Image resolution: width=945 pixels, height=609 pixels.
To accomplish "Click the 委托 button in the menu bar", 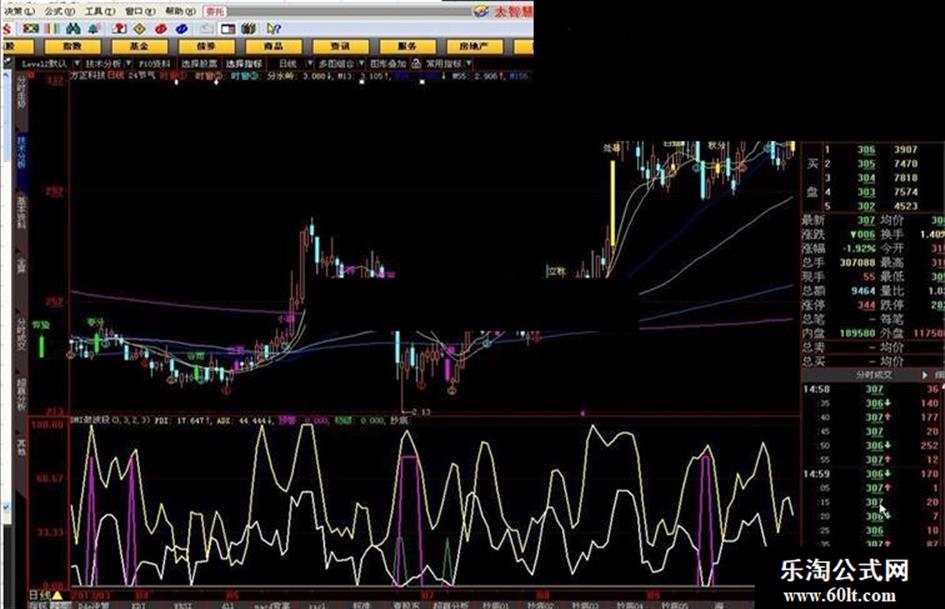I will pos(215,11).
